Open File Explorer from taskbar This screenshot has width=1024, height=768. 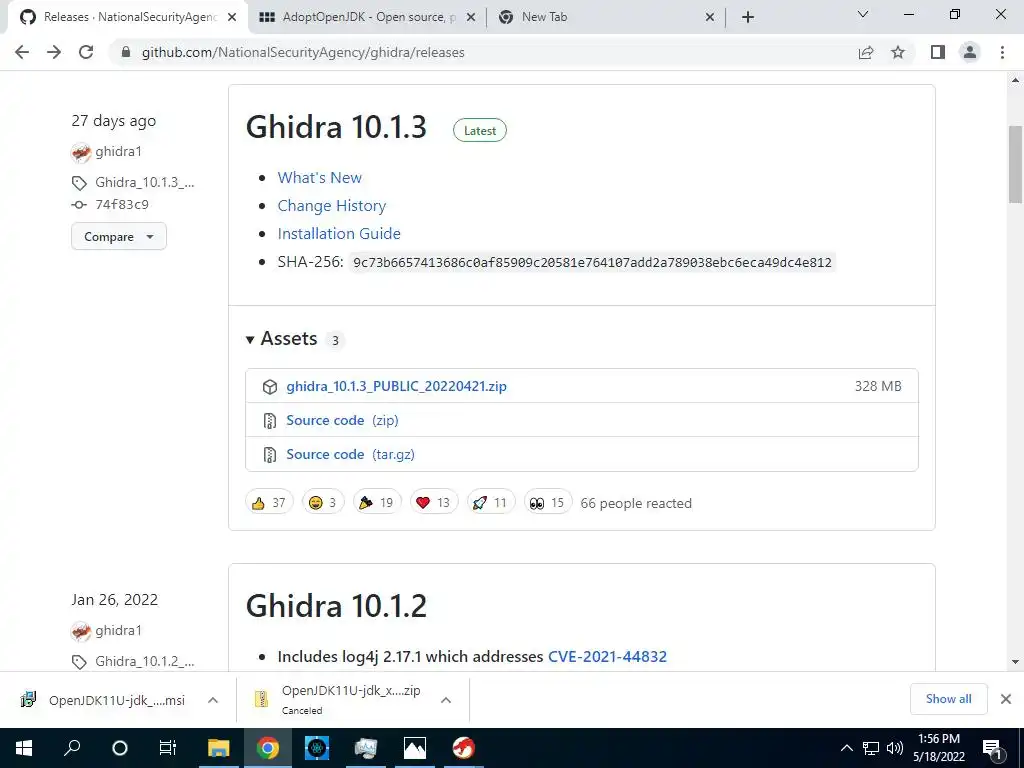click(x=219, y=748)
